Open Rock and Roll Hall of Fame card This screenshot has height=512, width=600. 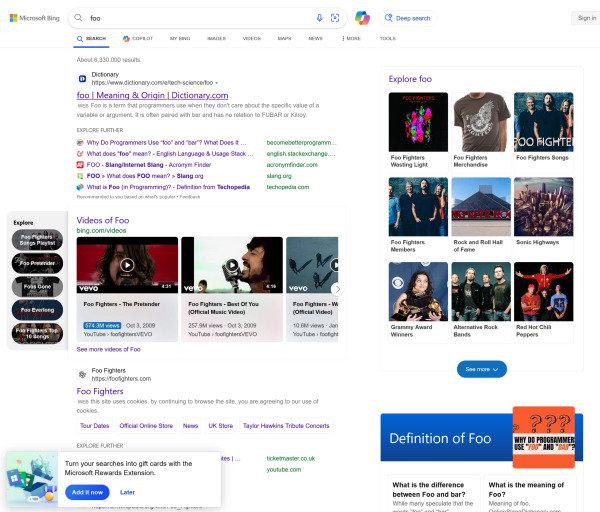481,215
